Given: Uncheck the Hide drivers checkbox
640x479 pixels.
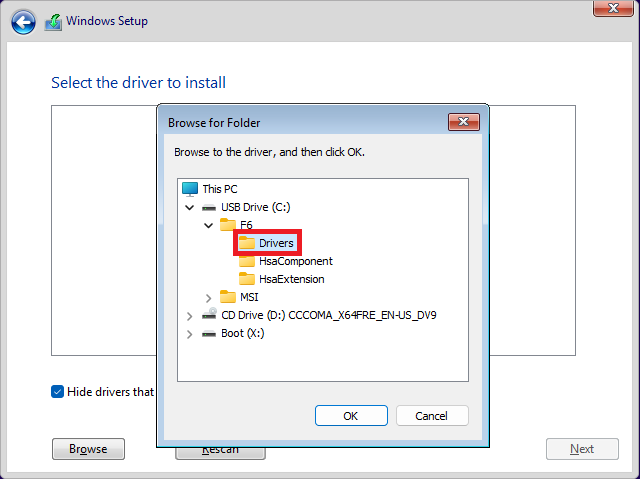Looking at the screenshot, I should (57, 392).
